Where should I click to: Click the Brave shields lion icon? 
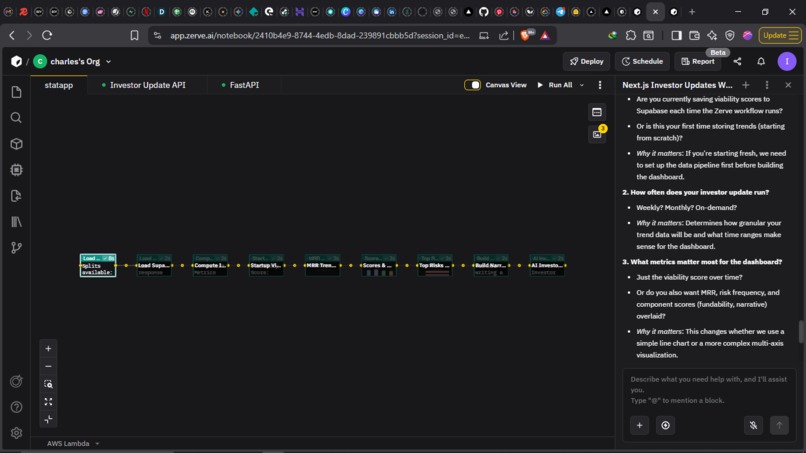[525, 35]
